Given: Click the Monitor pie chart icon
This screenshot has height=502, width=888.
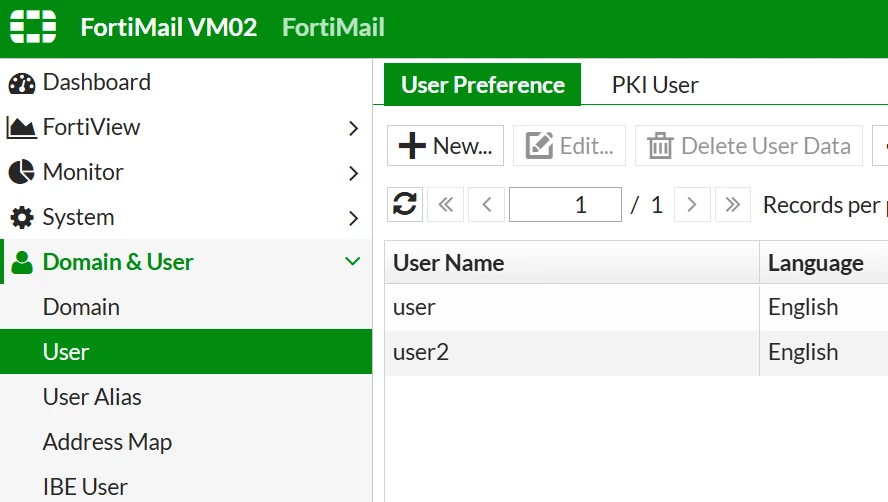Looking at the screenshot, I should (22, 172).
